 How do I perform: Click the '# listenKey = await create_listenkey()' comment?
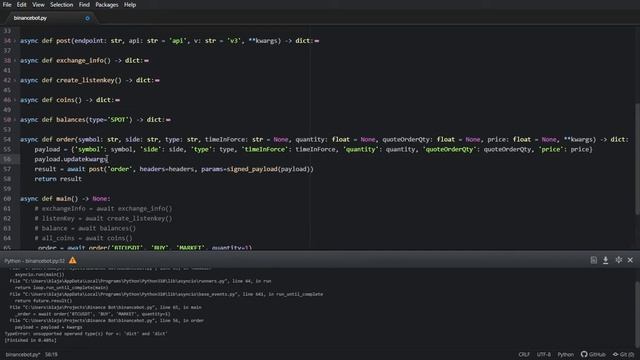pyautogui.click(x=103, y=218)
